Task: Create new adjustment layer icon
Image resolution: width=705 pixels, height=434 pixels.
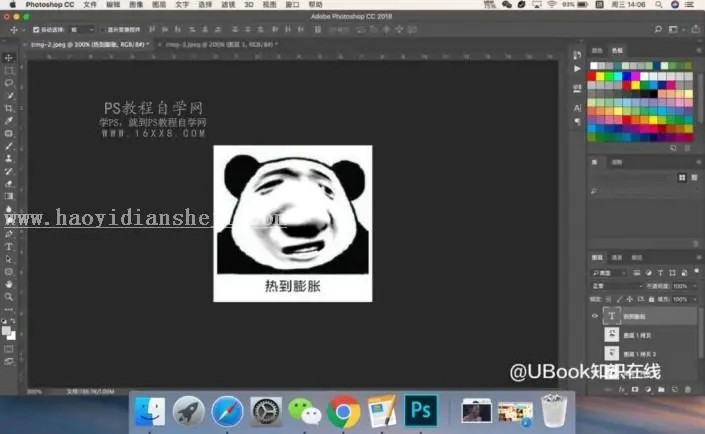Action: click(648, 389)
